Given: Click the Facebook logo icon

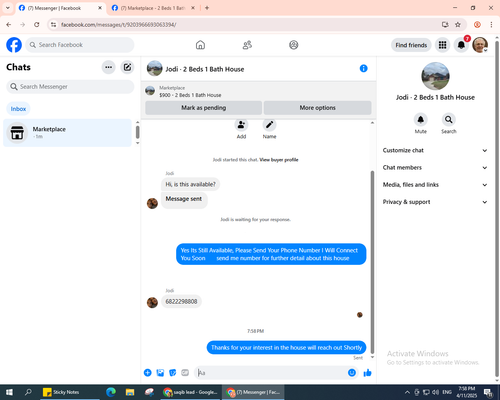Looking at the screenshot, I should click(x=14, y=45).
